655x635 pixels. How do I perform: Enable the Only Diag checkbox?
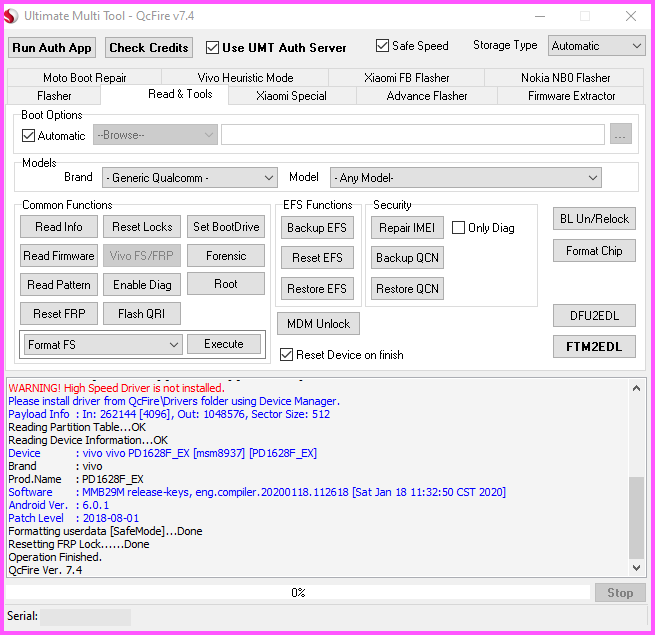pyautogui.click(x=458, y=228)
